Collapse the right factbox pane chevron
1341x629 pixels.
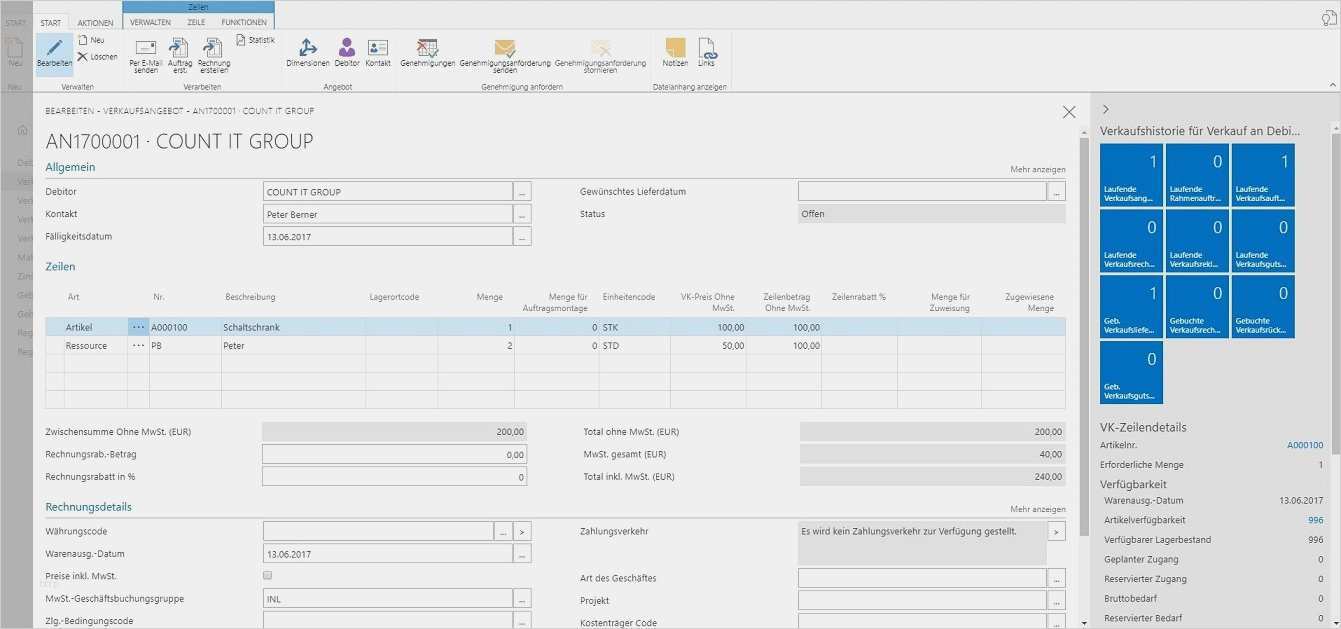click(1105, 109)
